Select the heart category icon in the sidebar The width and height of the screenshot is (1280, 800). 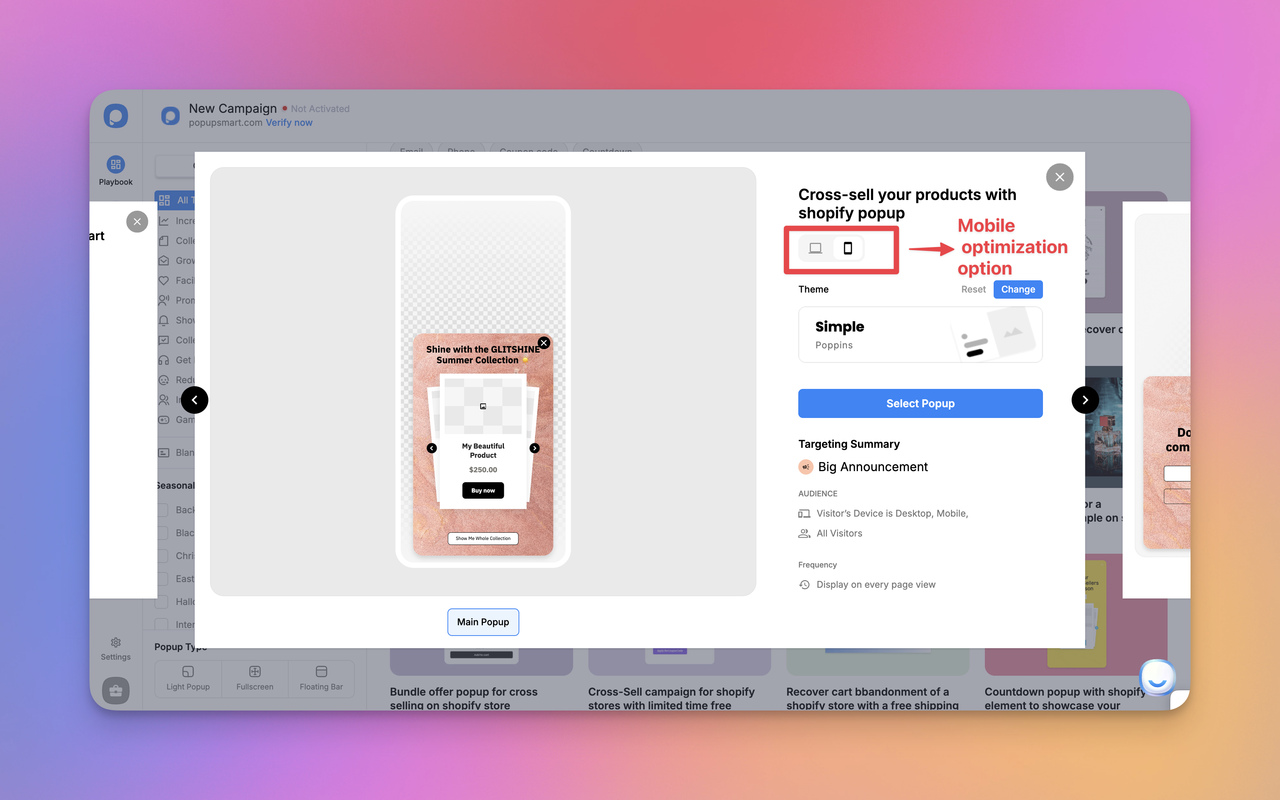[x=164, y=280]
